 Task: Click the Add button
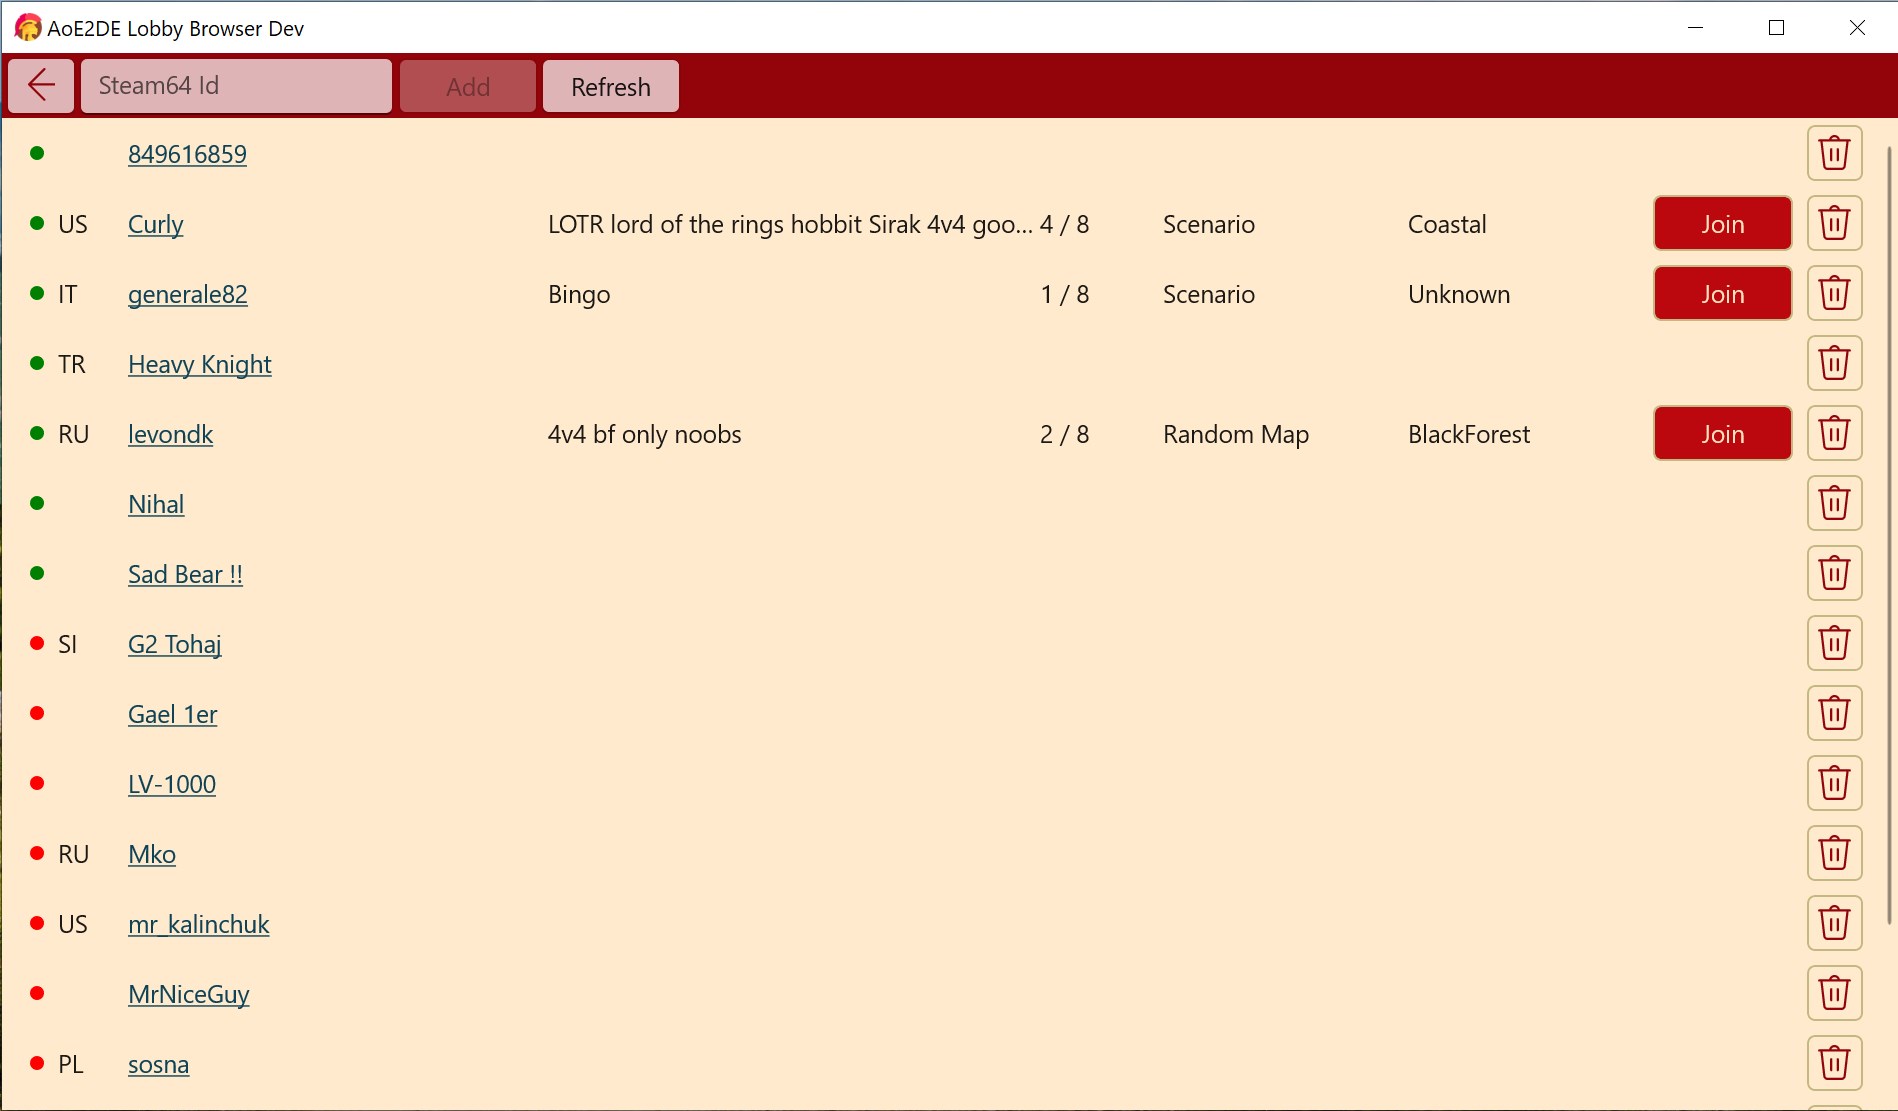[x=468, y=86]
